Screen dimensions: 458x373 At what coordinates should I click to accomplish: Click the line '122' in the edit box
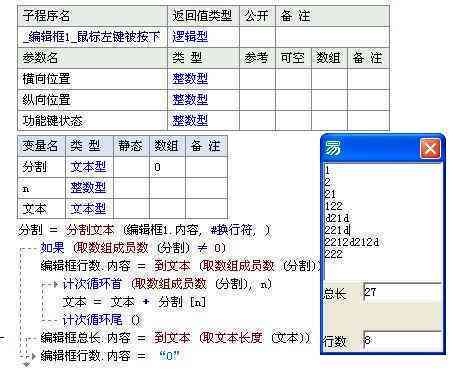click(x=333, y=206)
